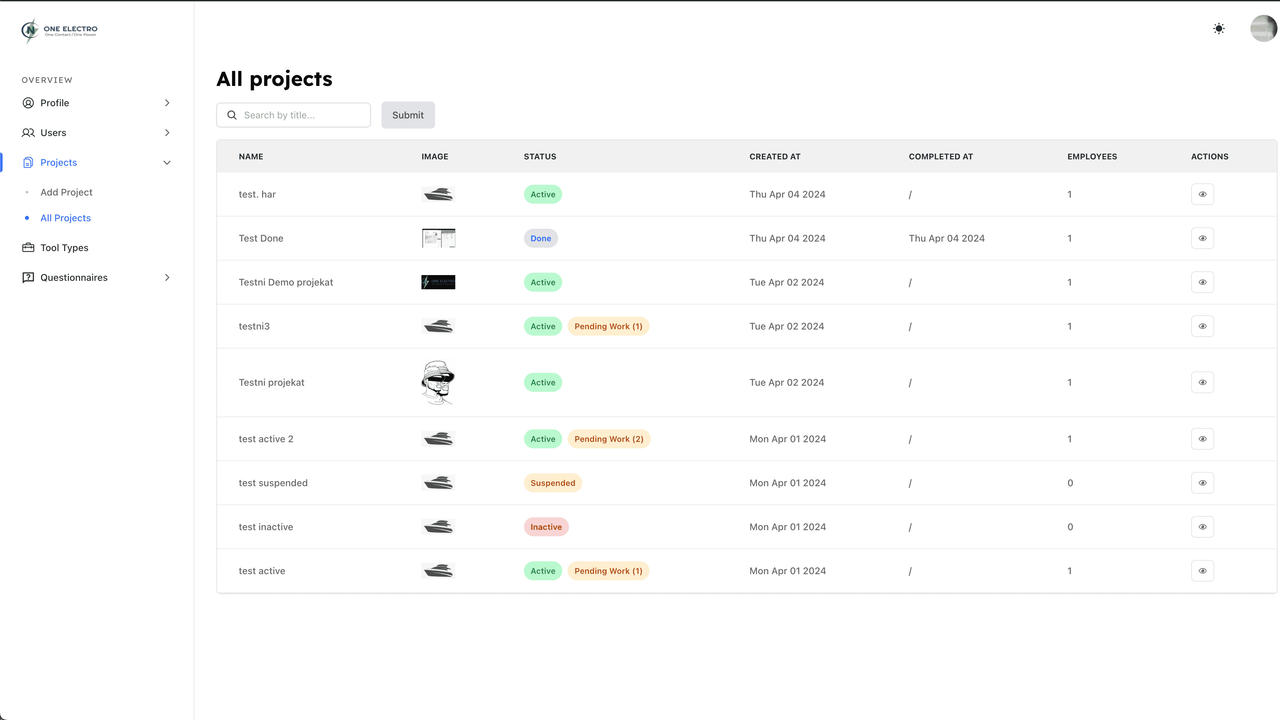Click the Questionnaires icon in sidebar
Viewport: 1280px width, 720px height.
(28, 278)
